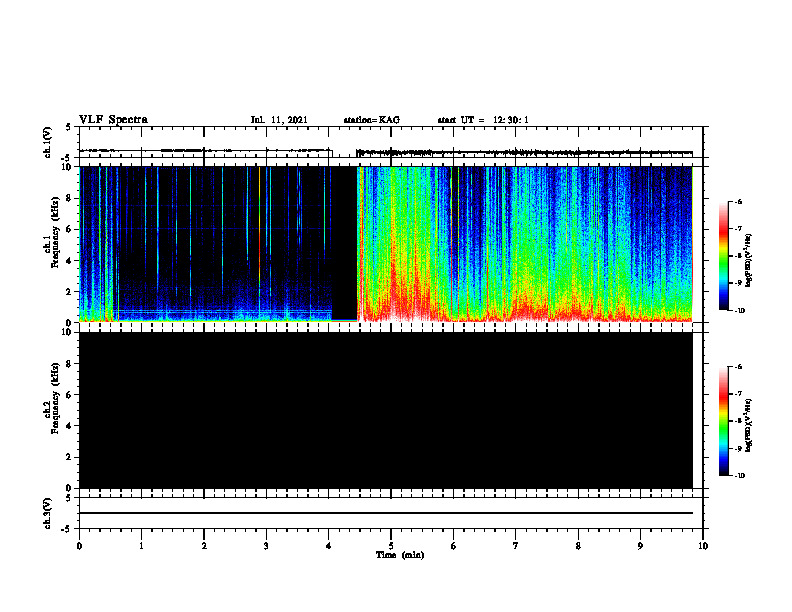This screenshot has width=792, height=612.
Task: Click the time axis tick label "9"
Action: tap(640, 546)
